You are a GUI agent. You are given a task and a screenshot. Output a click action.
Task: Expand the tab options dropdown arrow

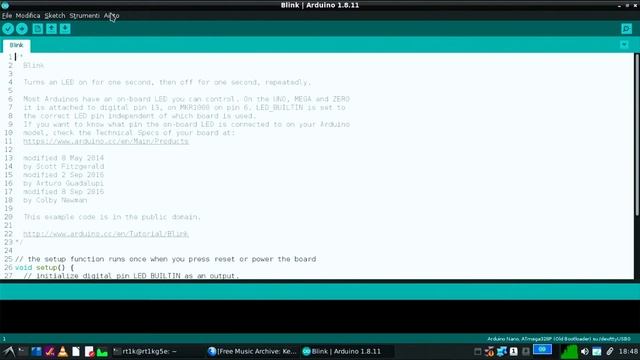coord(624,45)
